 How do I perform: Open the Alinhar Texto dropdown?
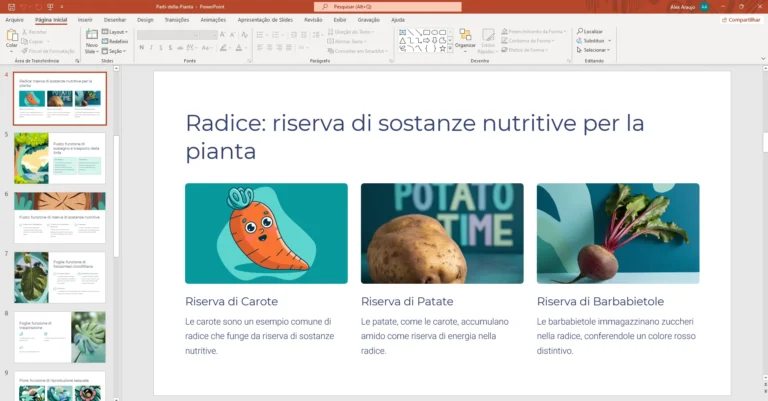click(x=347, y=41)
